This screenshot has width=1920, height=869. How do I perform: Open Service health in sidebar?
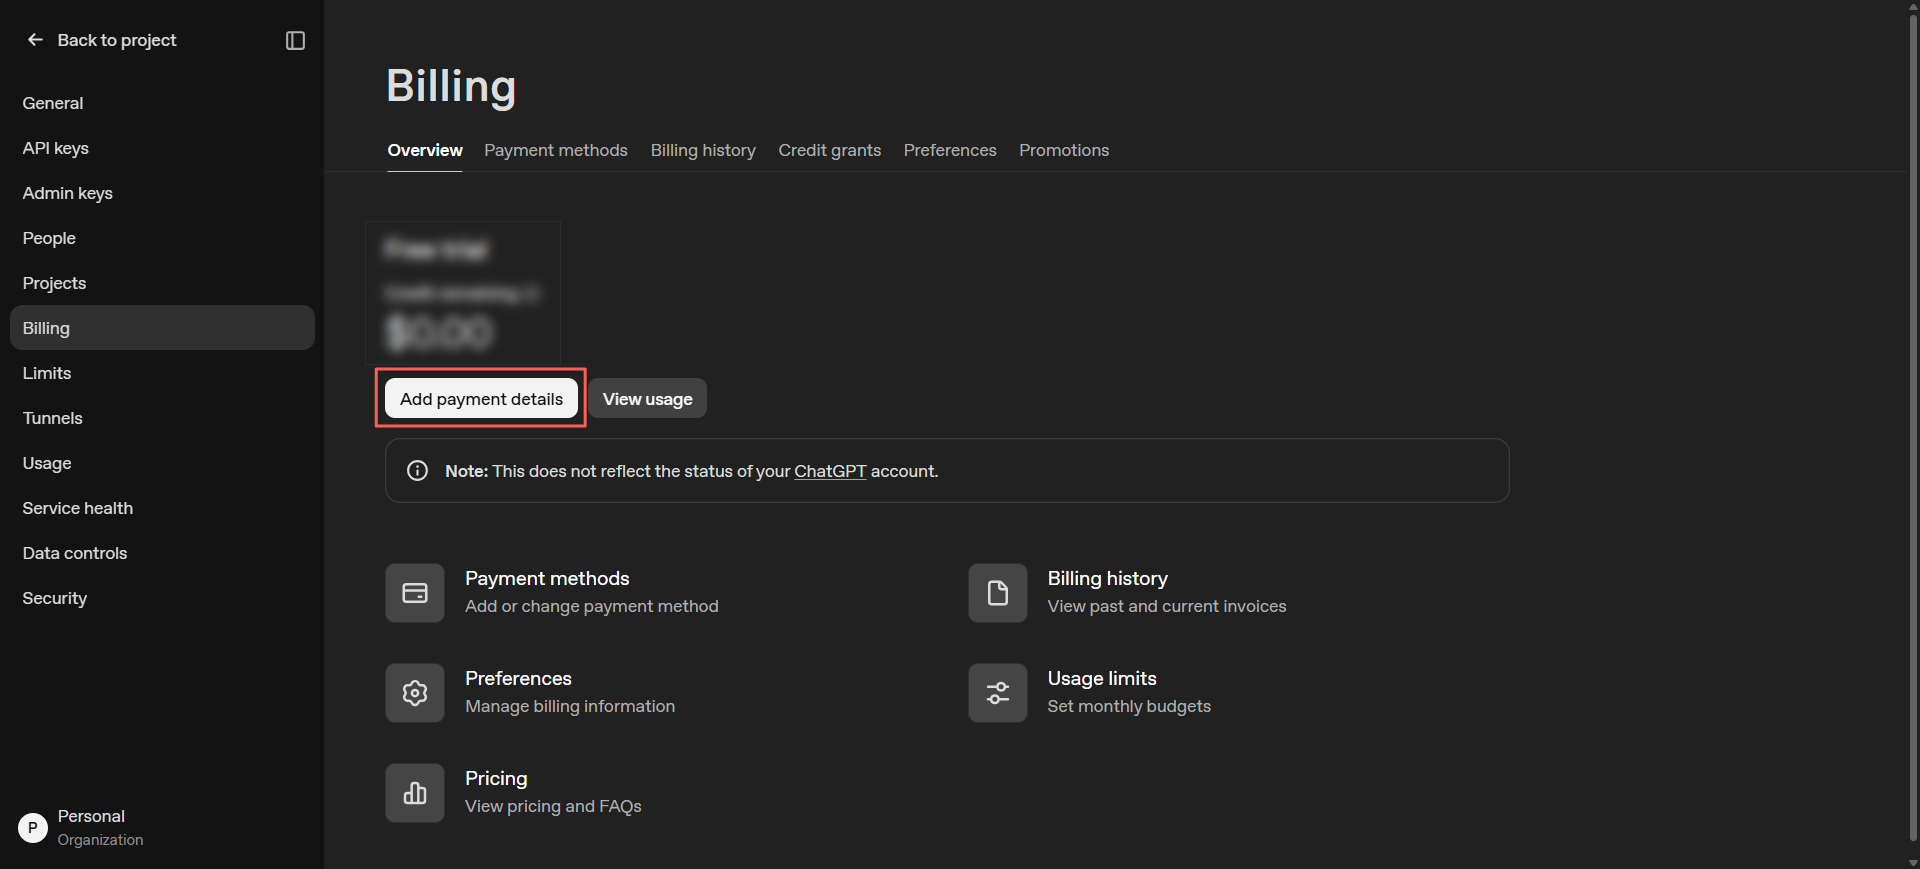162,508
